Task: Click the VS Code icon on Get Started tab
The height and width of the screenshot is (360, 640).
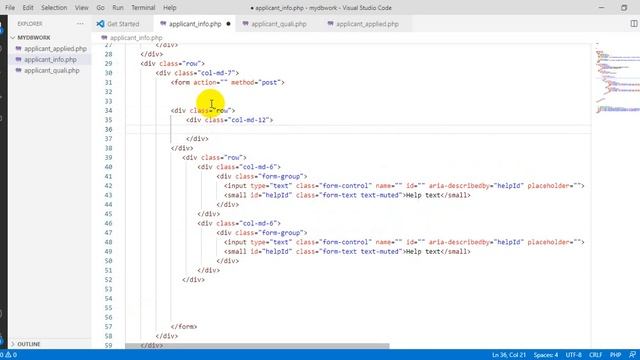Action: pos(100,24)
